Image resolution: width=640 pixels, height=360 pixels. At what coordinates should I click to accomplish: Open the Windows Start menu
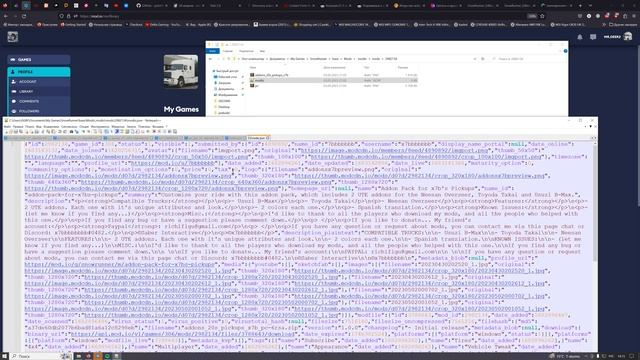[4, 356]
